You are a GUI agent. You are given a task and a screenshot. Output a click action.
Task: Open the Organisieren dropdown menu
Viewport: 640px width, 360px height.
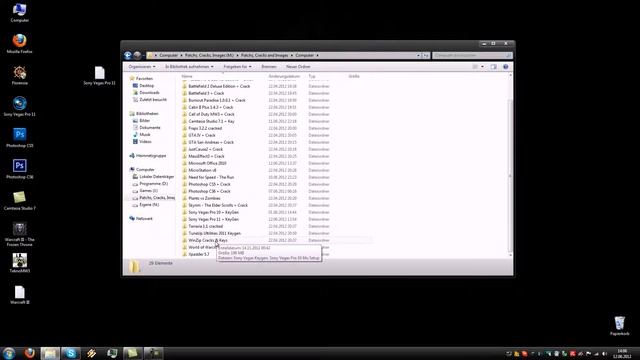pos(142,67)
